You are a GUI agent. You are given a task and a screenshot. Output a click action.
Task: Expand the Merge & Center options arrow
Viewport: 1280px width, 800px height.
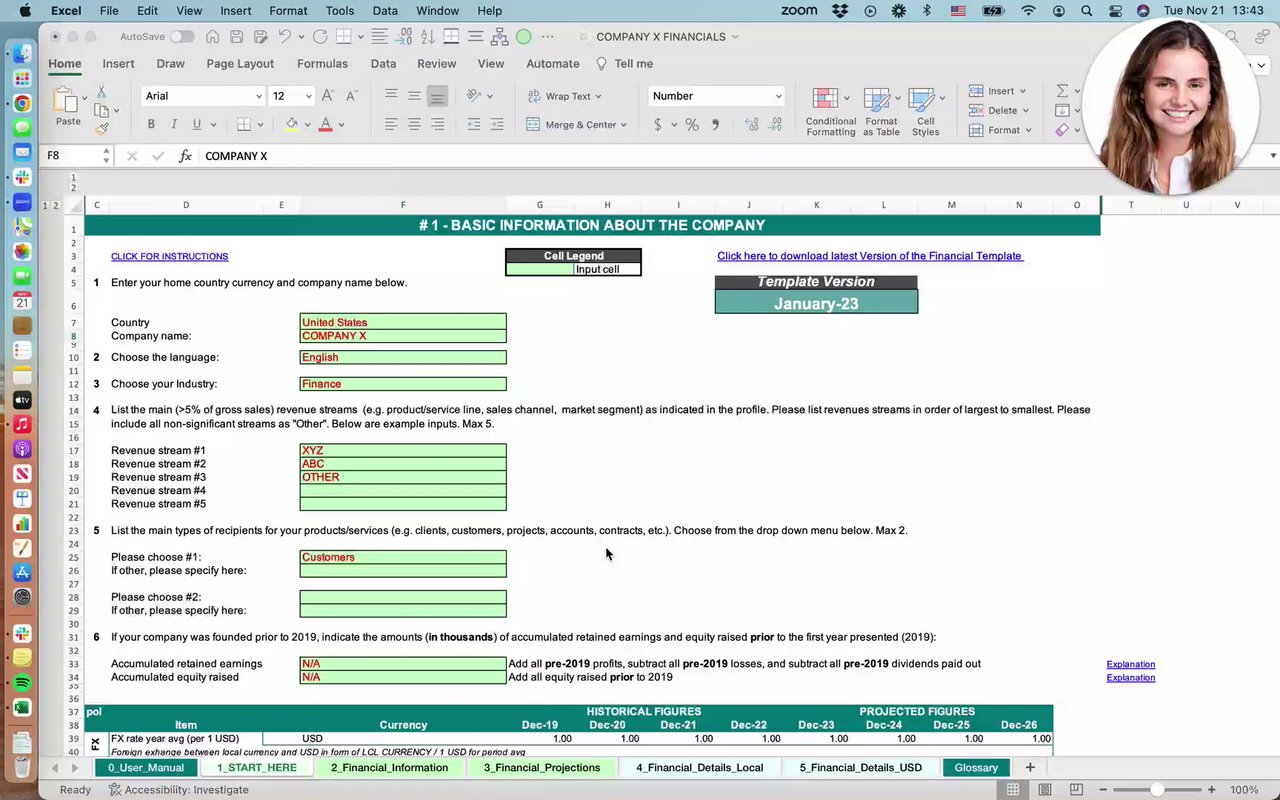[623, 125]
